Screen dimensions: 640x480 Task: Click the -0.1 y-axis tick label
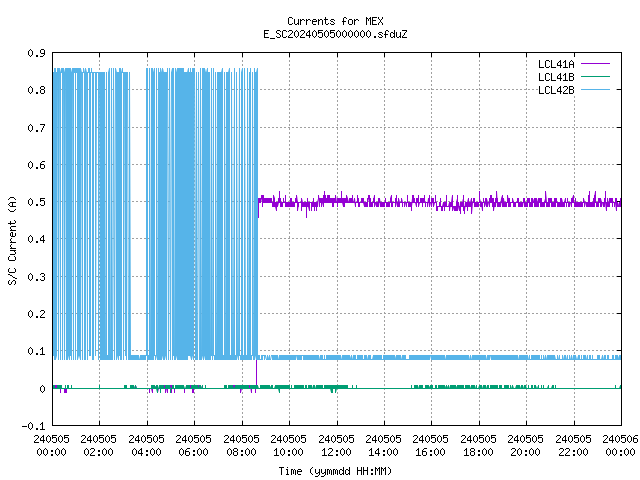click(33, 426)
